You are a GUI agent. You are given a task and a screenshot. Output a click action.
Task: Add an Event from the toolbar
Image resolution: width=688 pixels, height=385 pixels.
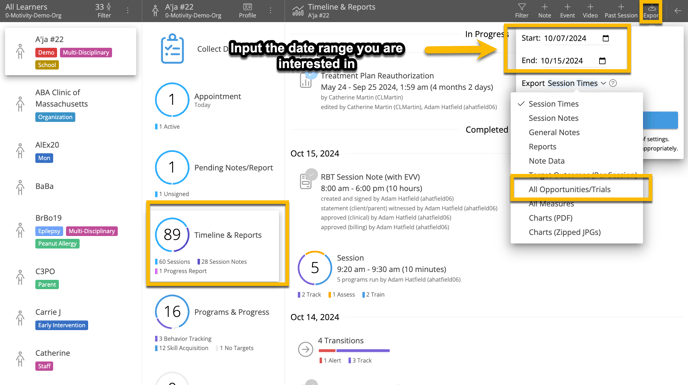(567, 11)
